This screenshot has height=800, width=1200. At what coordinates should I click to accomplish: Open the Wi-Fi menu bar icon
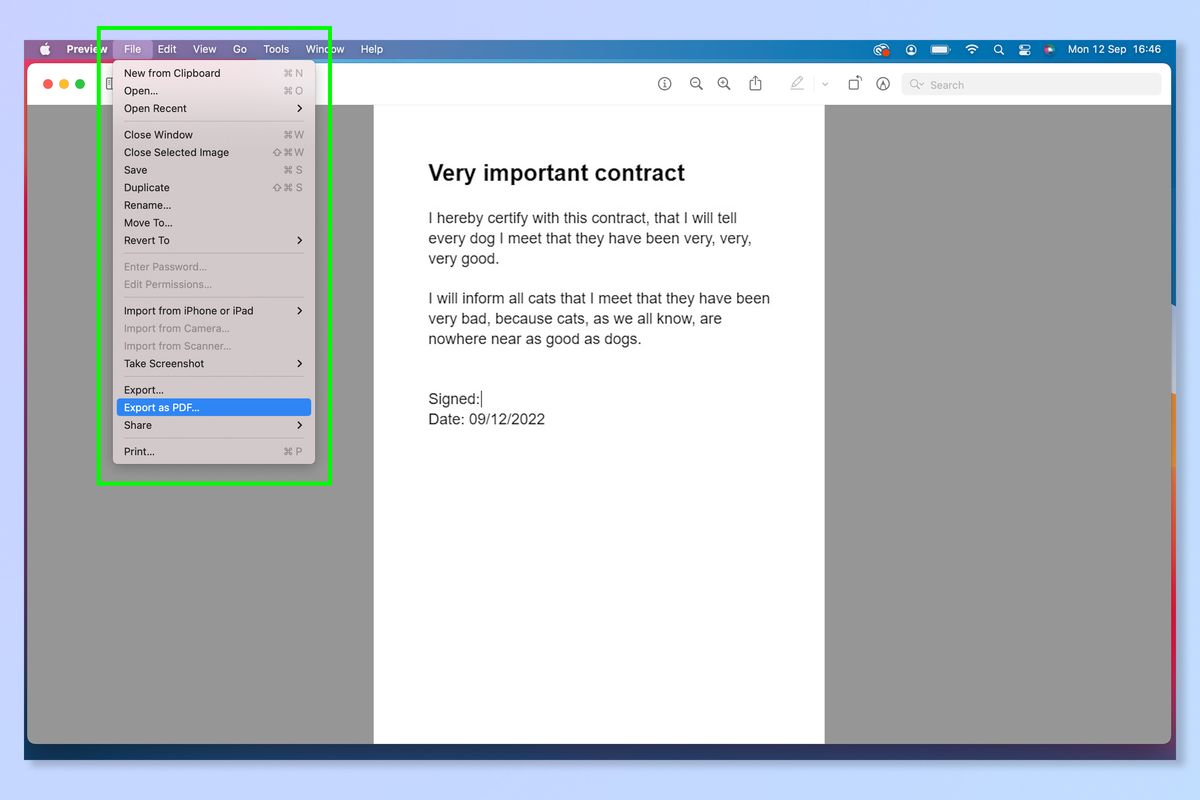(x=971, y=49)
